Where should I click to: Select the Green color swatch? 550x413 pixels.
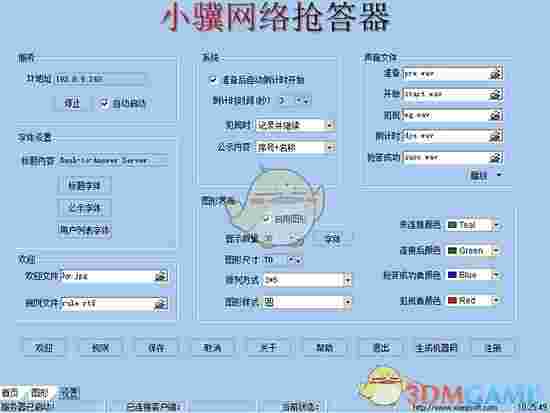pyautogui.click(x=452, y=251)
